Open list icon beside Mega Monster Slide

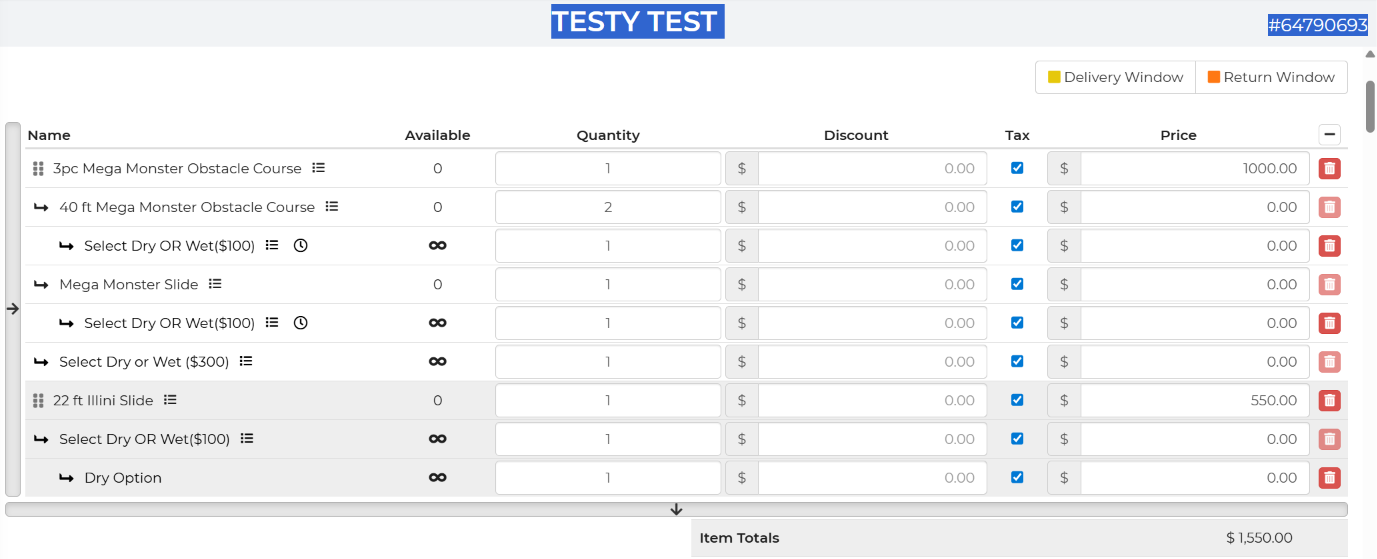[215, 284]
